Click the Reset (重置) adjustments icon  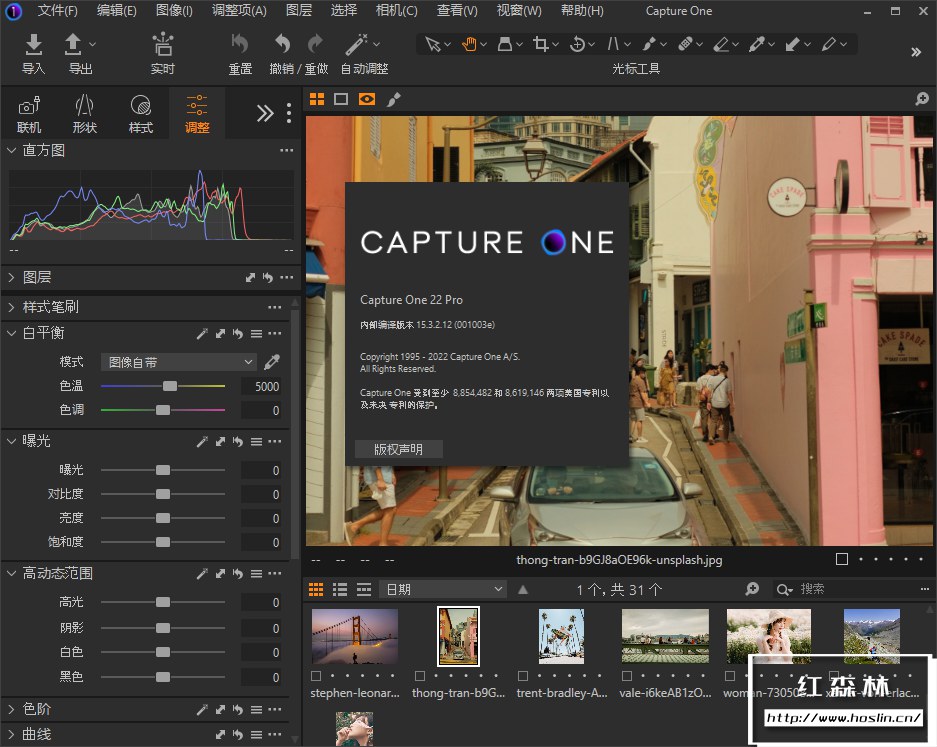click(x=240, y=45)
